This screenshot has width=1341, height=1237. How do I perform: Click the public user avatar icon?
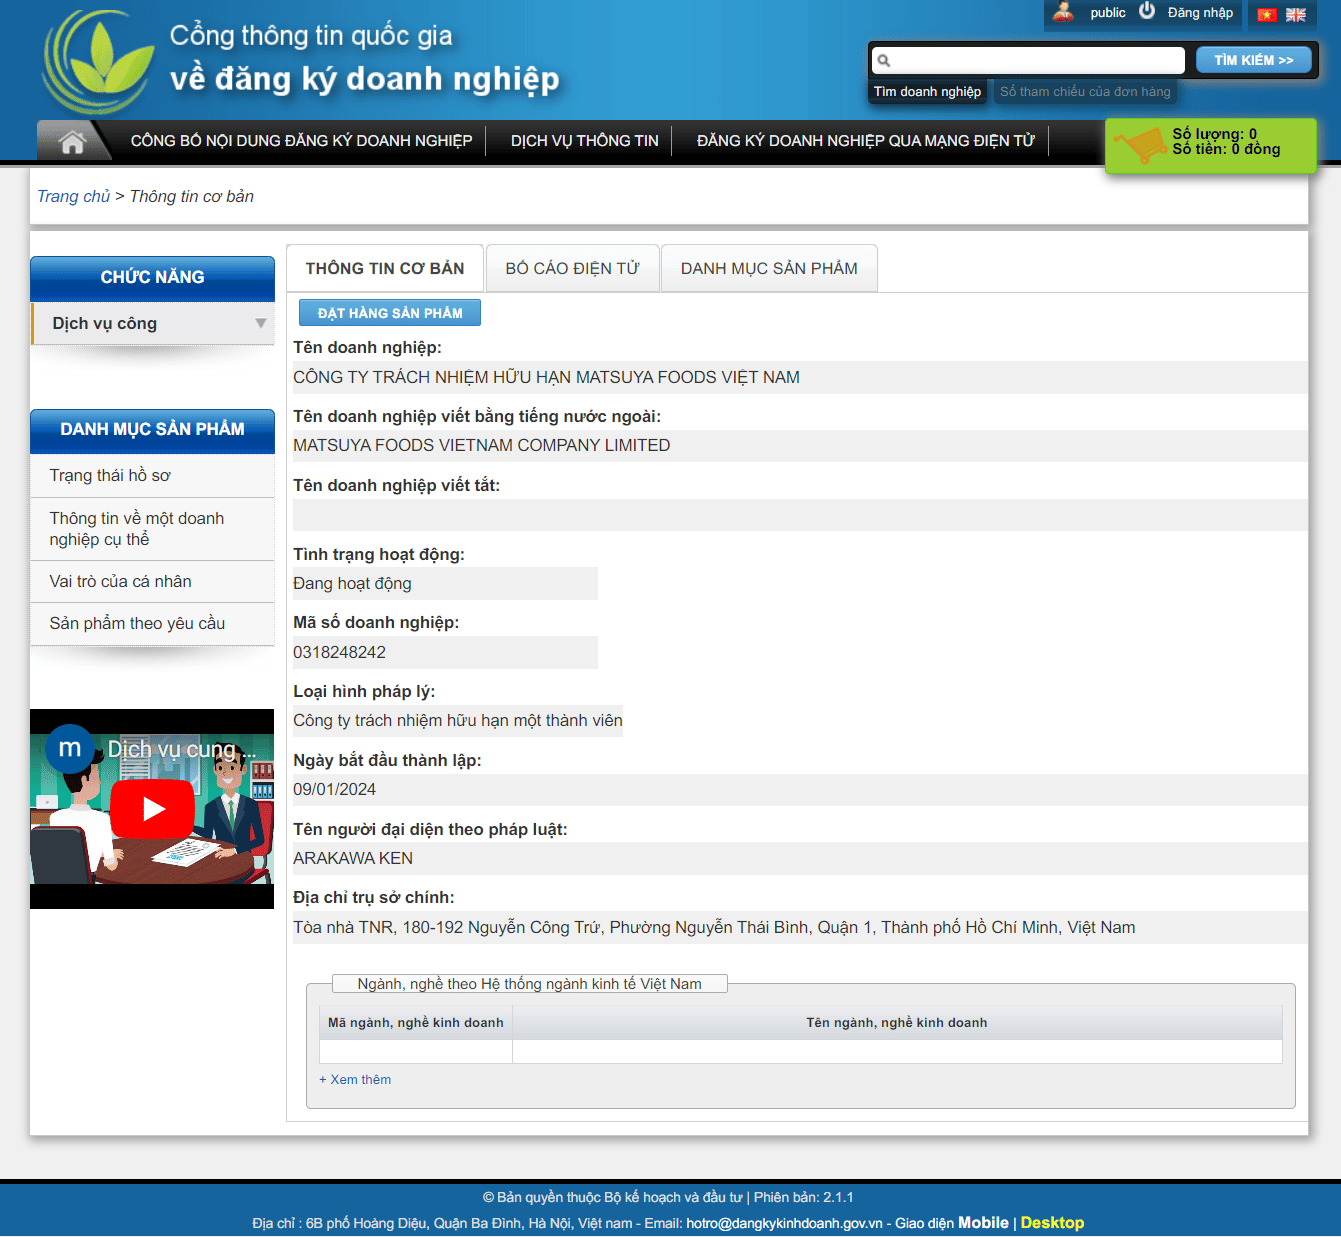pos(1064,12)
